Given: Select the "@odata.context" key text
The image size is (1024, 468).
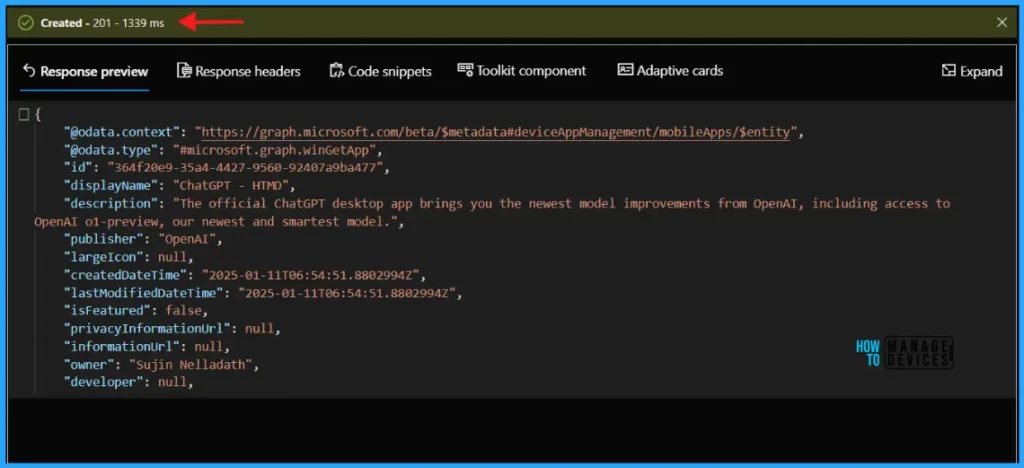Looking at the screenshot, I should click(x=121, y=133).
